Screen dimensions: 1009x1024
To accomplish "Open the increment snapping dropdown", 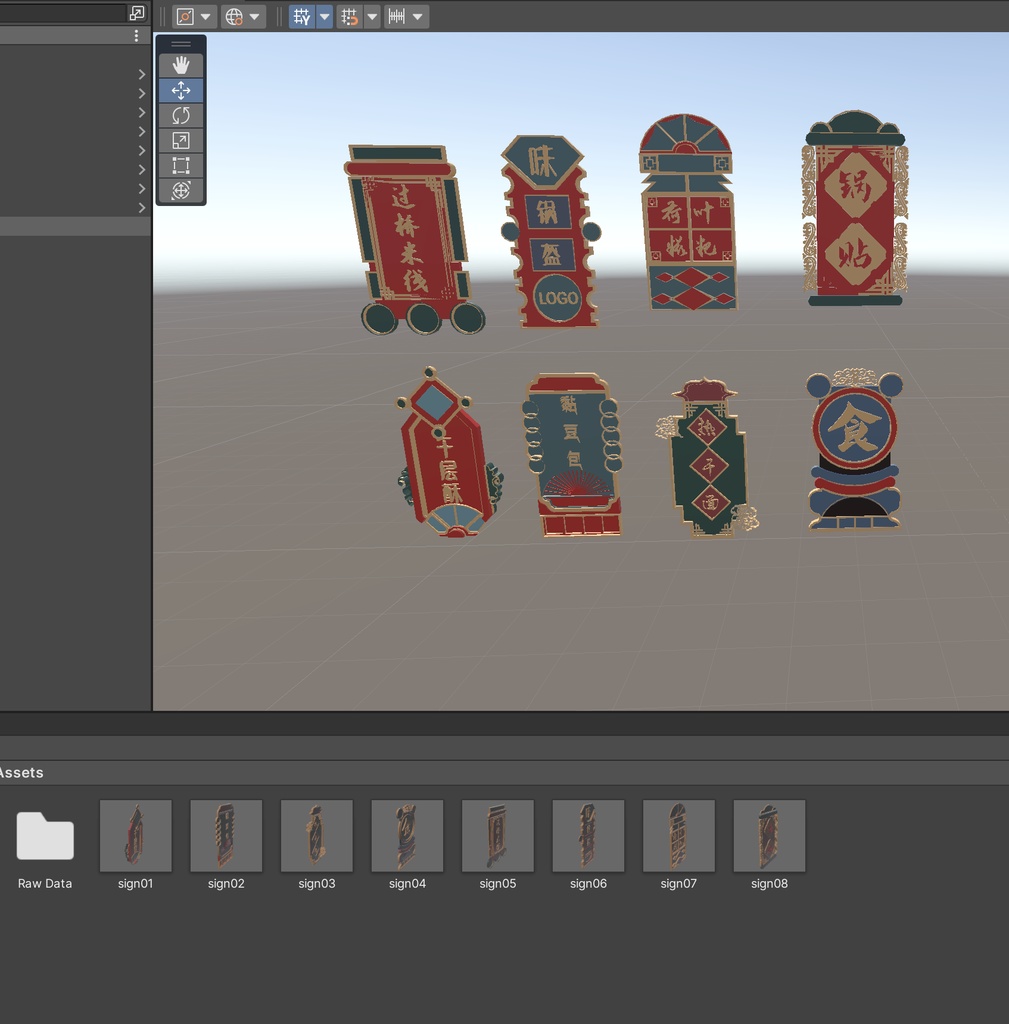I will [x=418, y=16].
